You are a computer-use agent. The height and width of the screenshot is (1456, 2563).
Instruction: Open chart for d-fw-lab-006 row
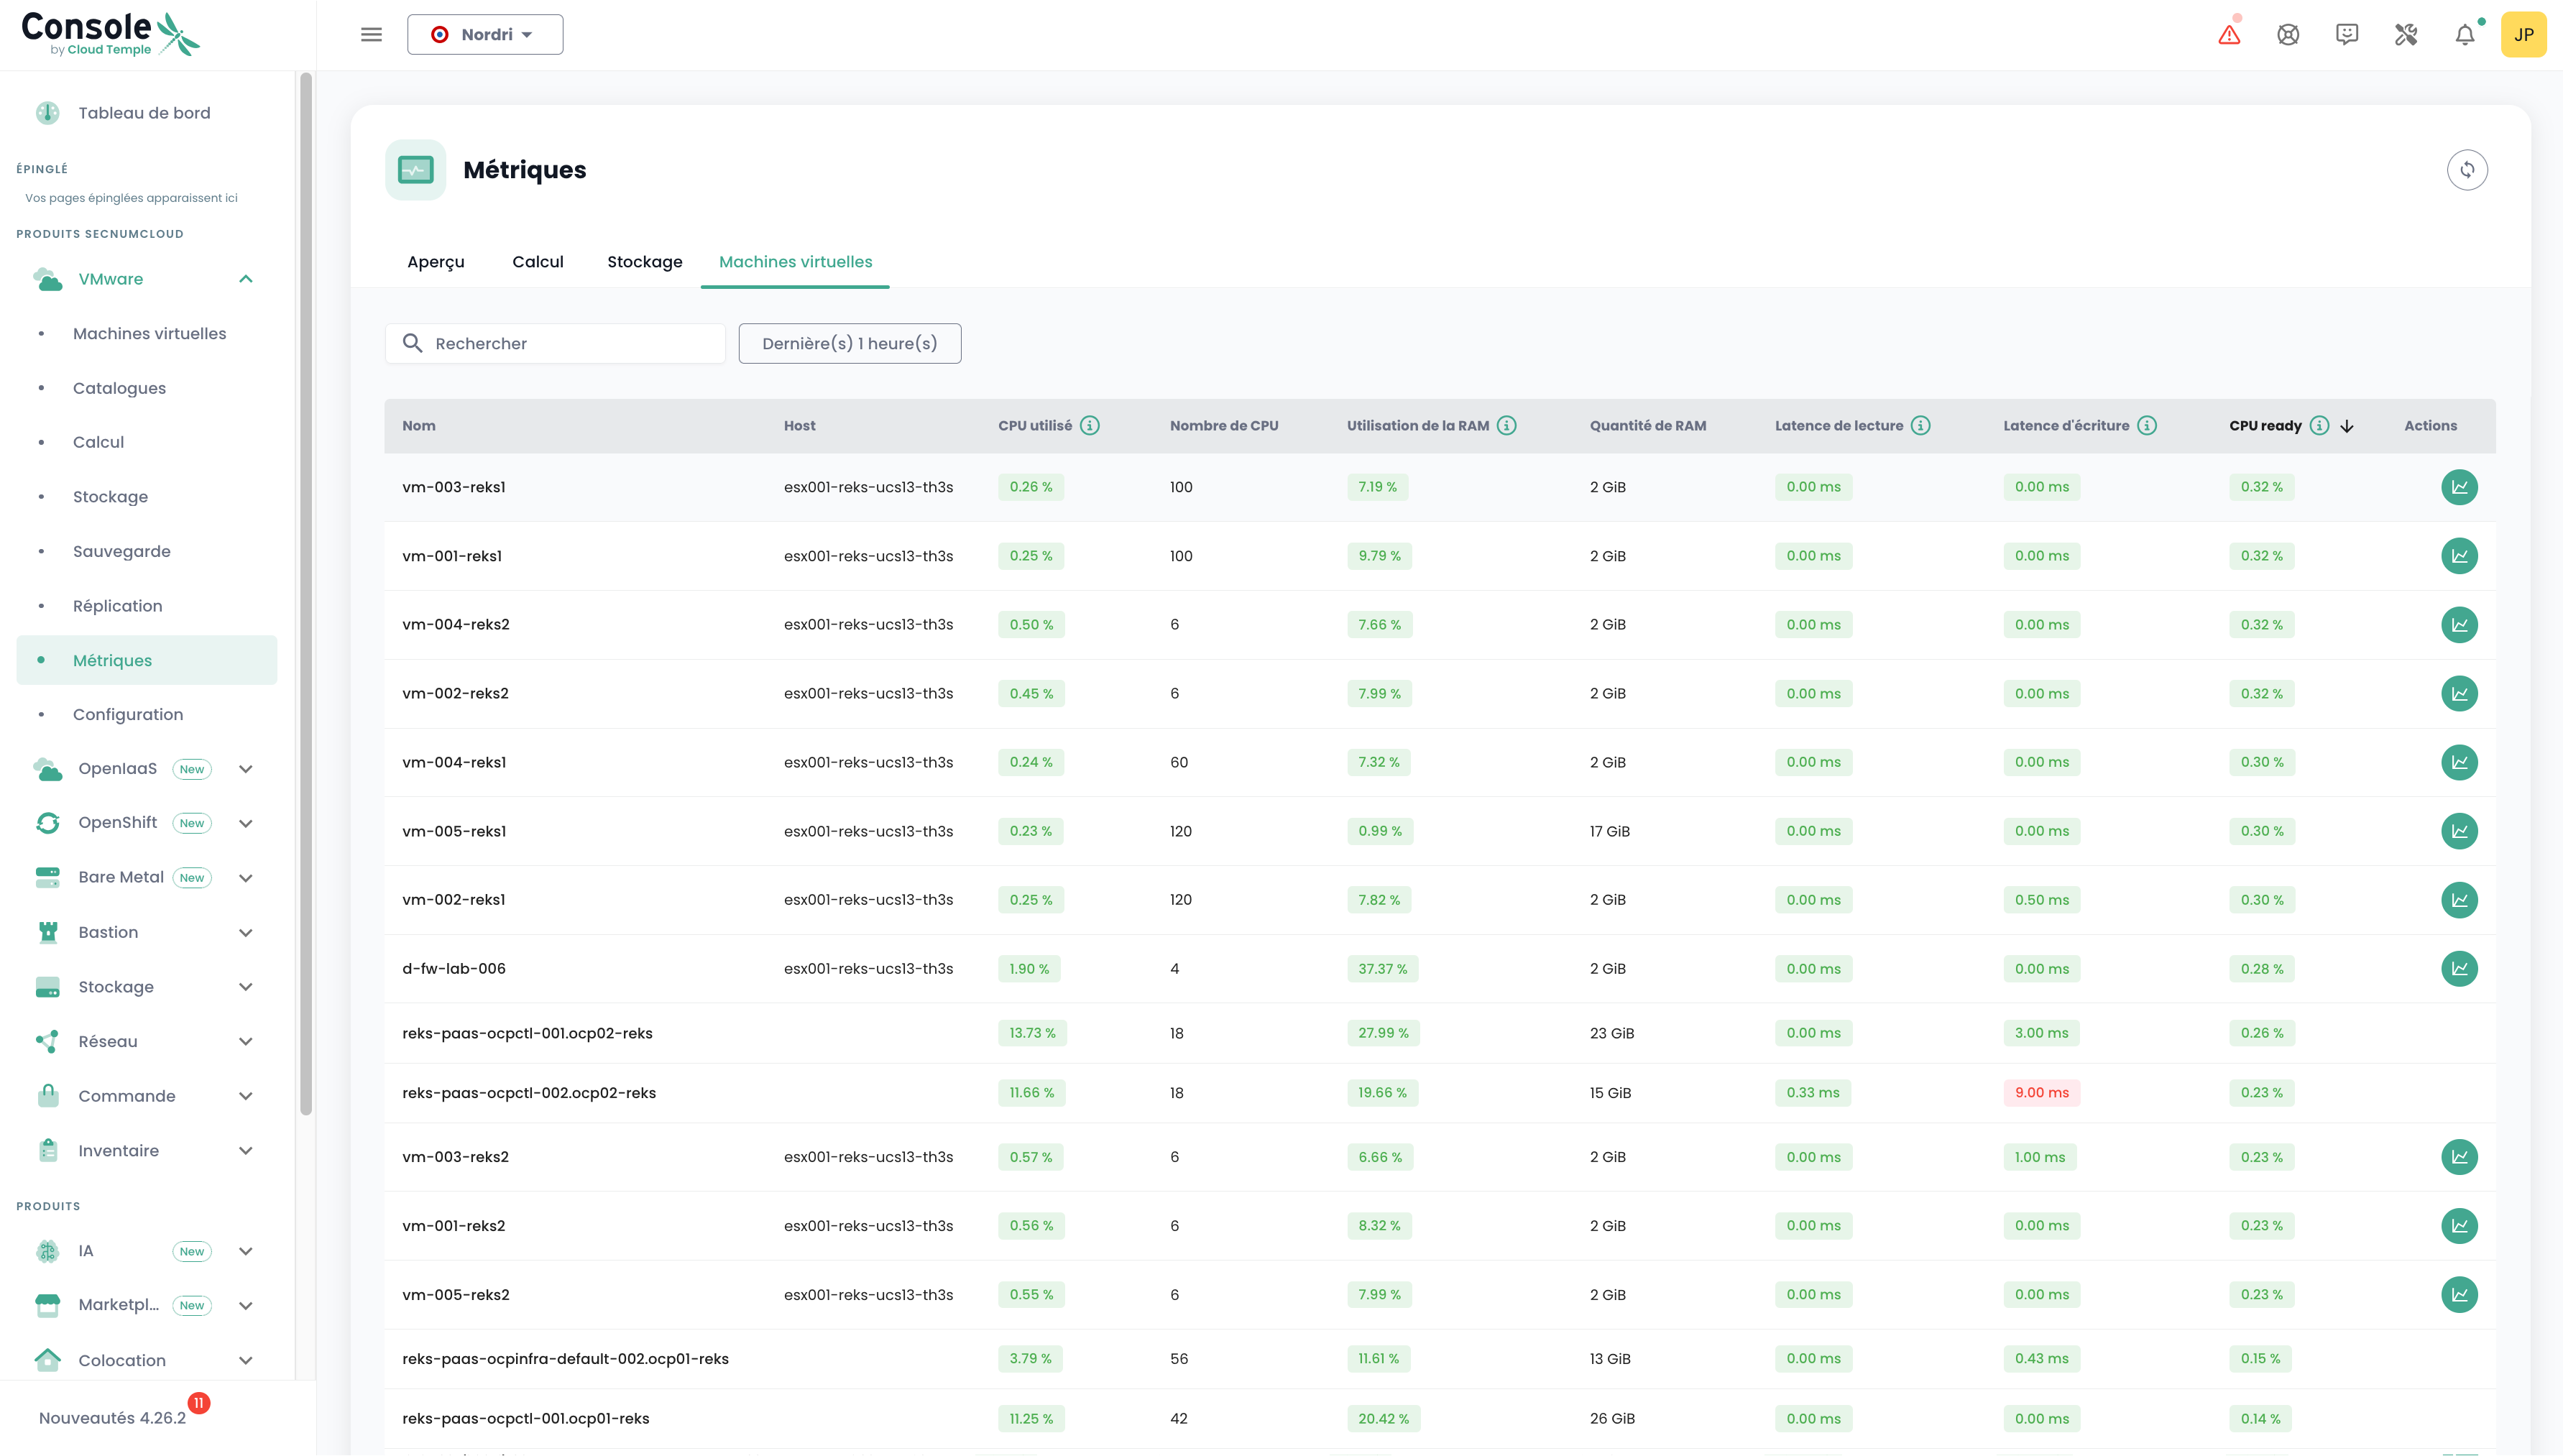(2459, 968)
